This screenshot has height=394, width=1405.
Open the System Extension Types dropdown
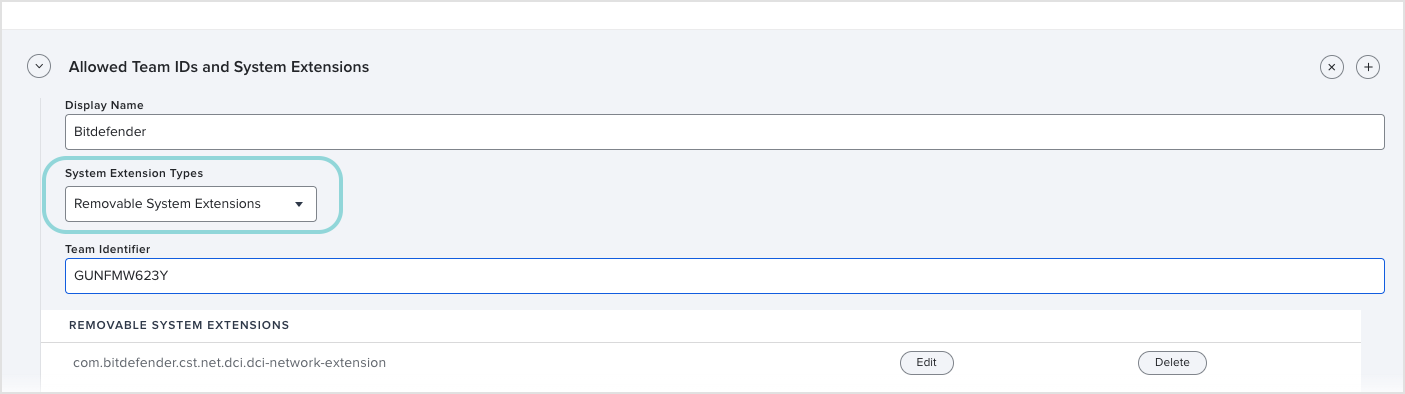click(x=191, y=204)
